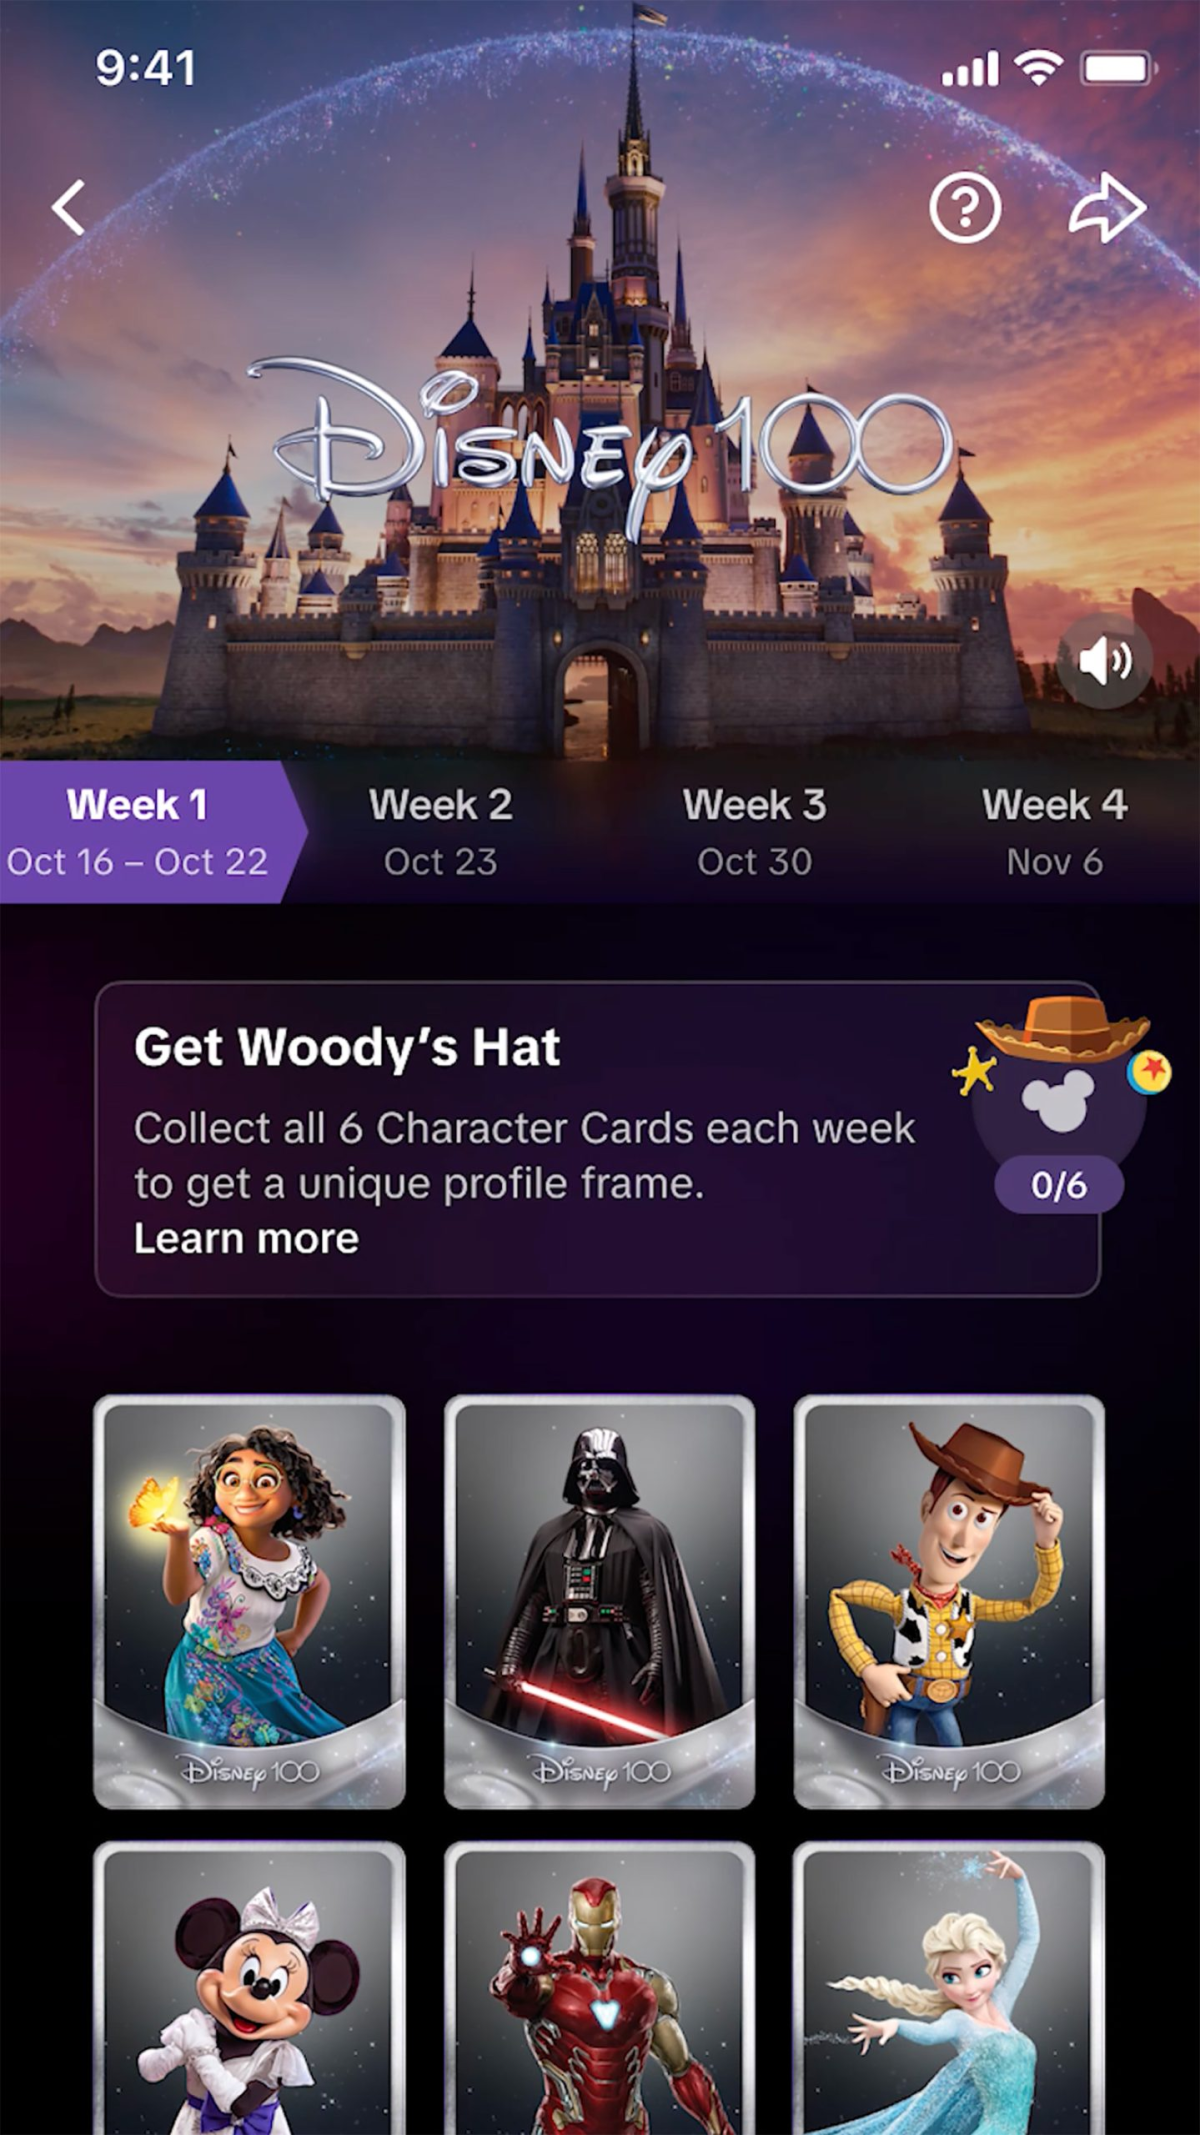
Task: Switch to the Week 2 tab
Action: pyautogui.click(x=440, y=832)
